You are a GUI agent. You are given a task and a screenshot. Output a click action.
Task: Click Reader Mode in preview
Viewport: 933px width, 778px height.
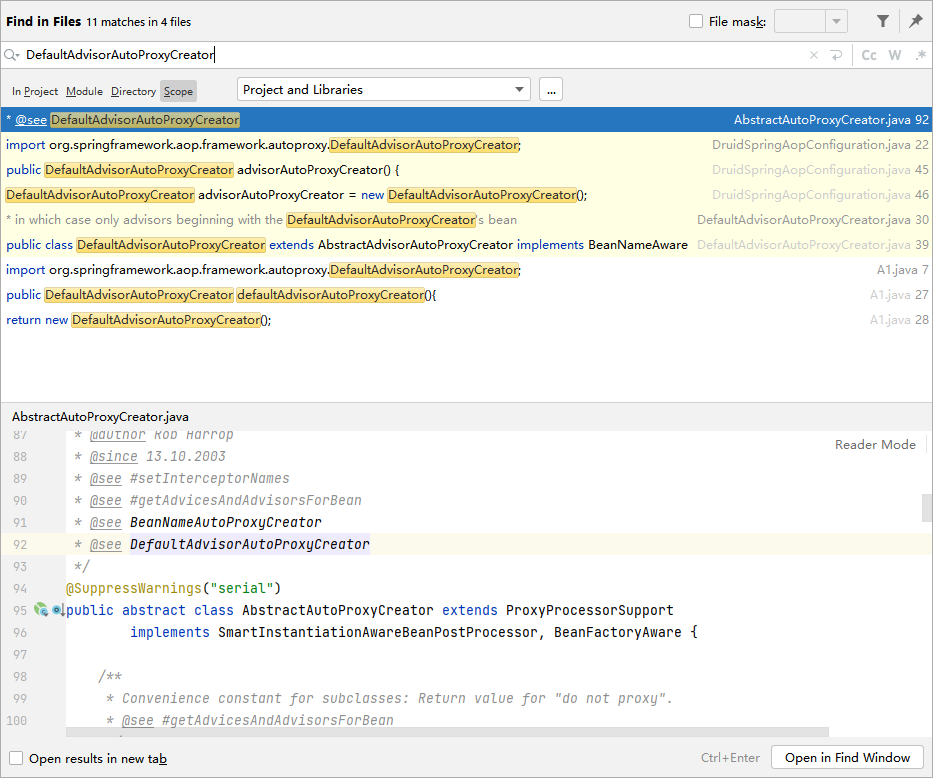coord(875,444)
